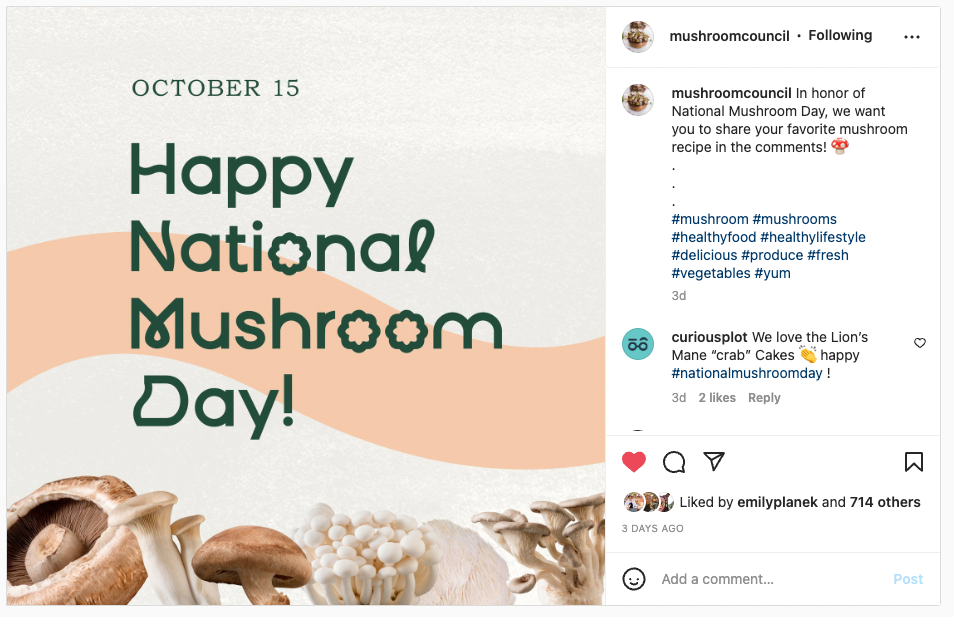Open the emoji picker smiley icon
The height and width of the screenshot is (617, 954).
pos(634,579)
